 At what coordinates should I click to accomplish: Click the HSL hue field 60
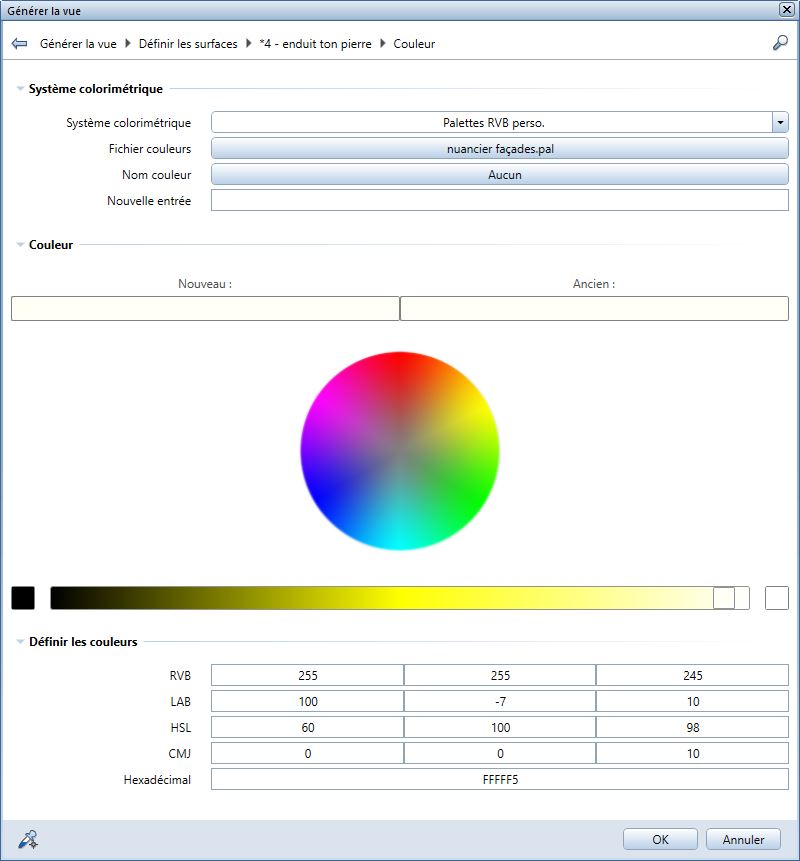pos(307,728)
